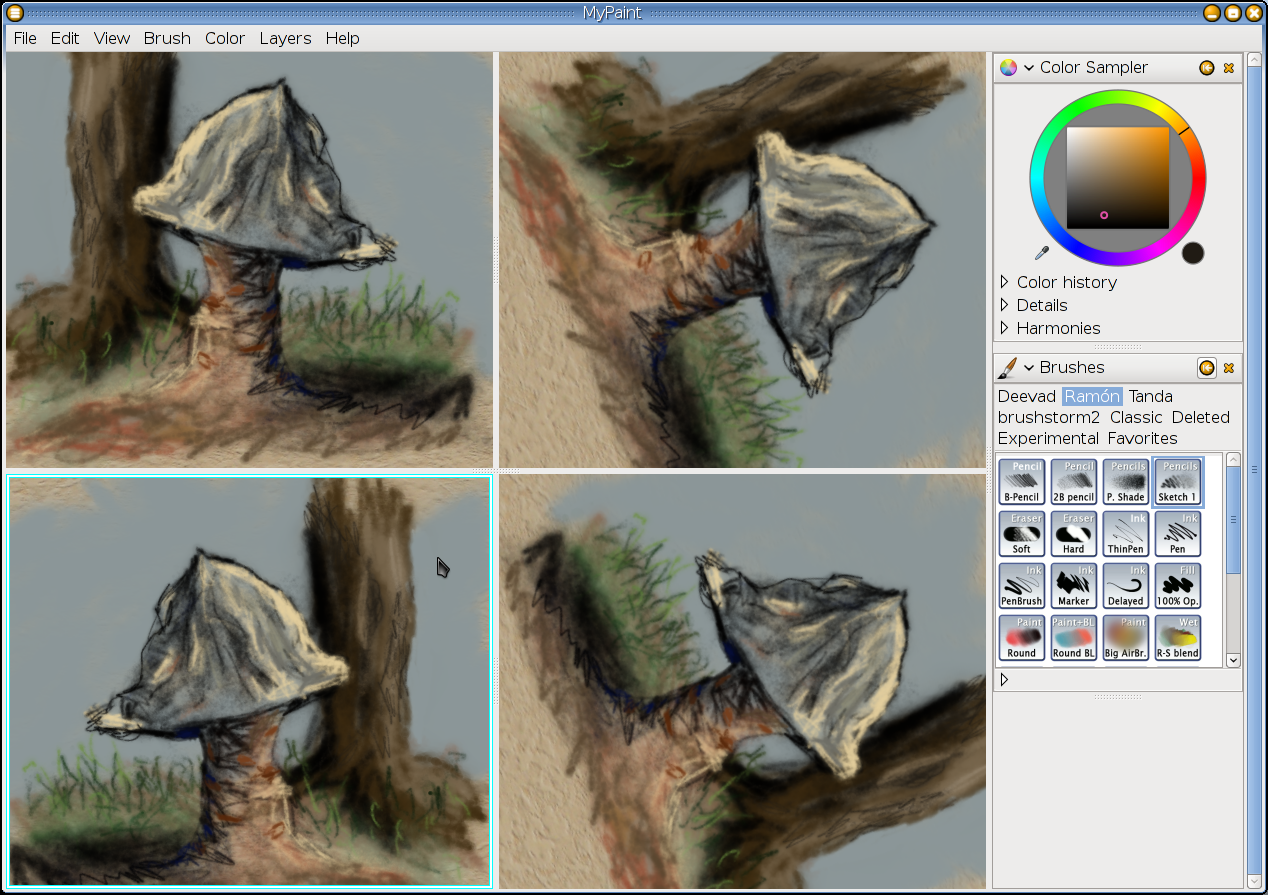Pick the R-S blend wet brush
This screenshot has height=895, width=1268.
point(1177,638)
